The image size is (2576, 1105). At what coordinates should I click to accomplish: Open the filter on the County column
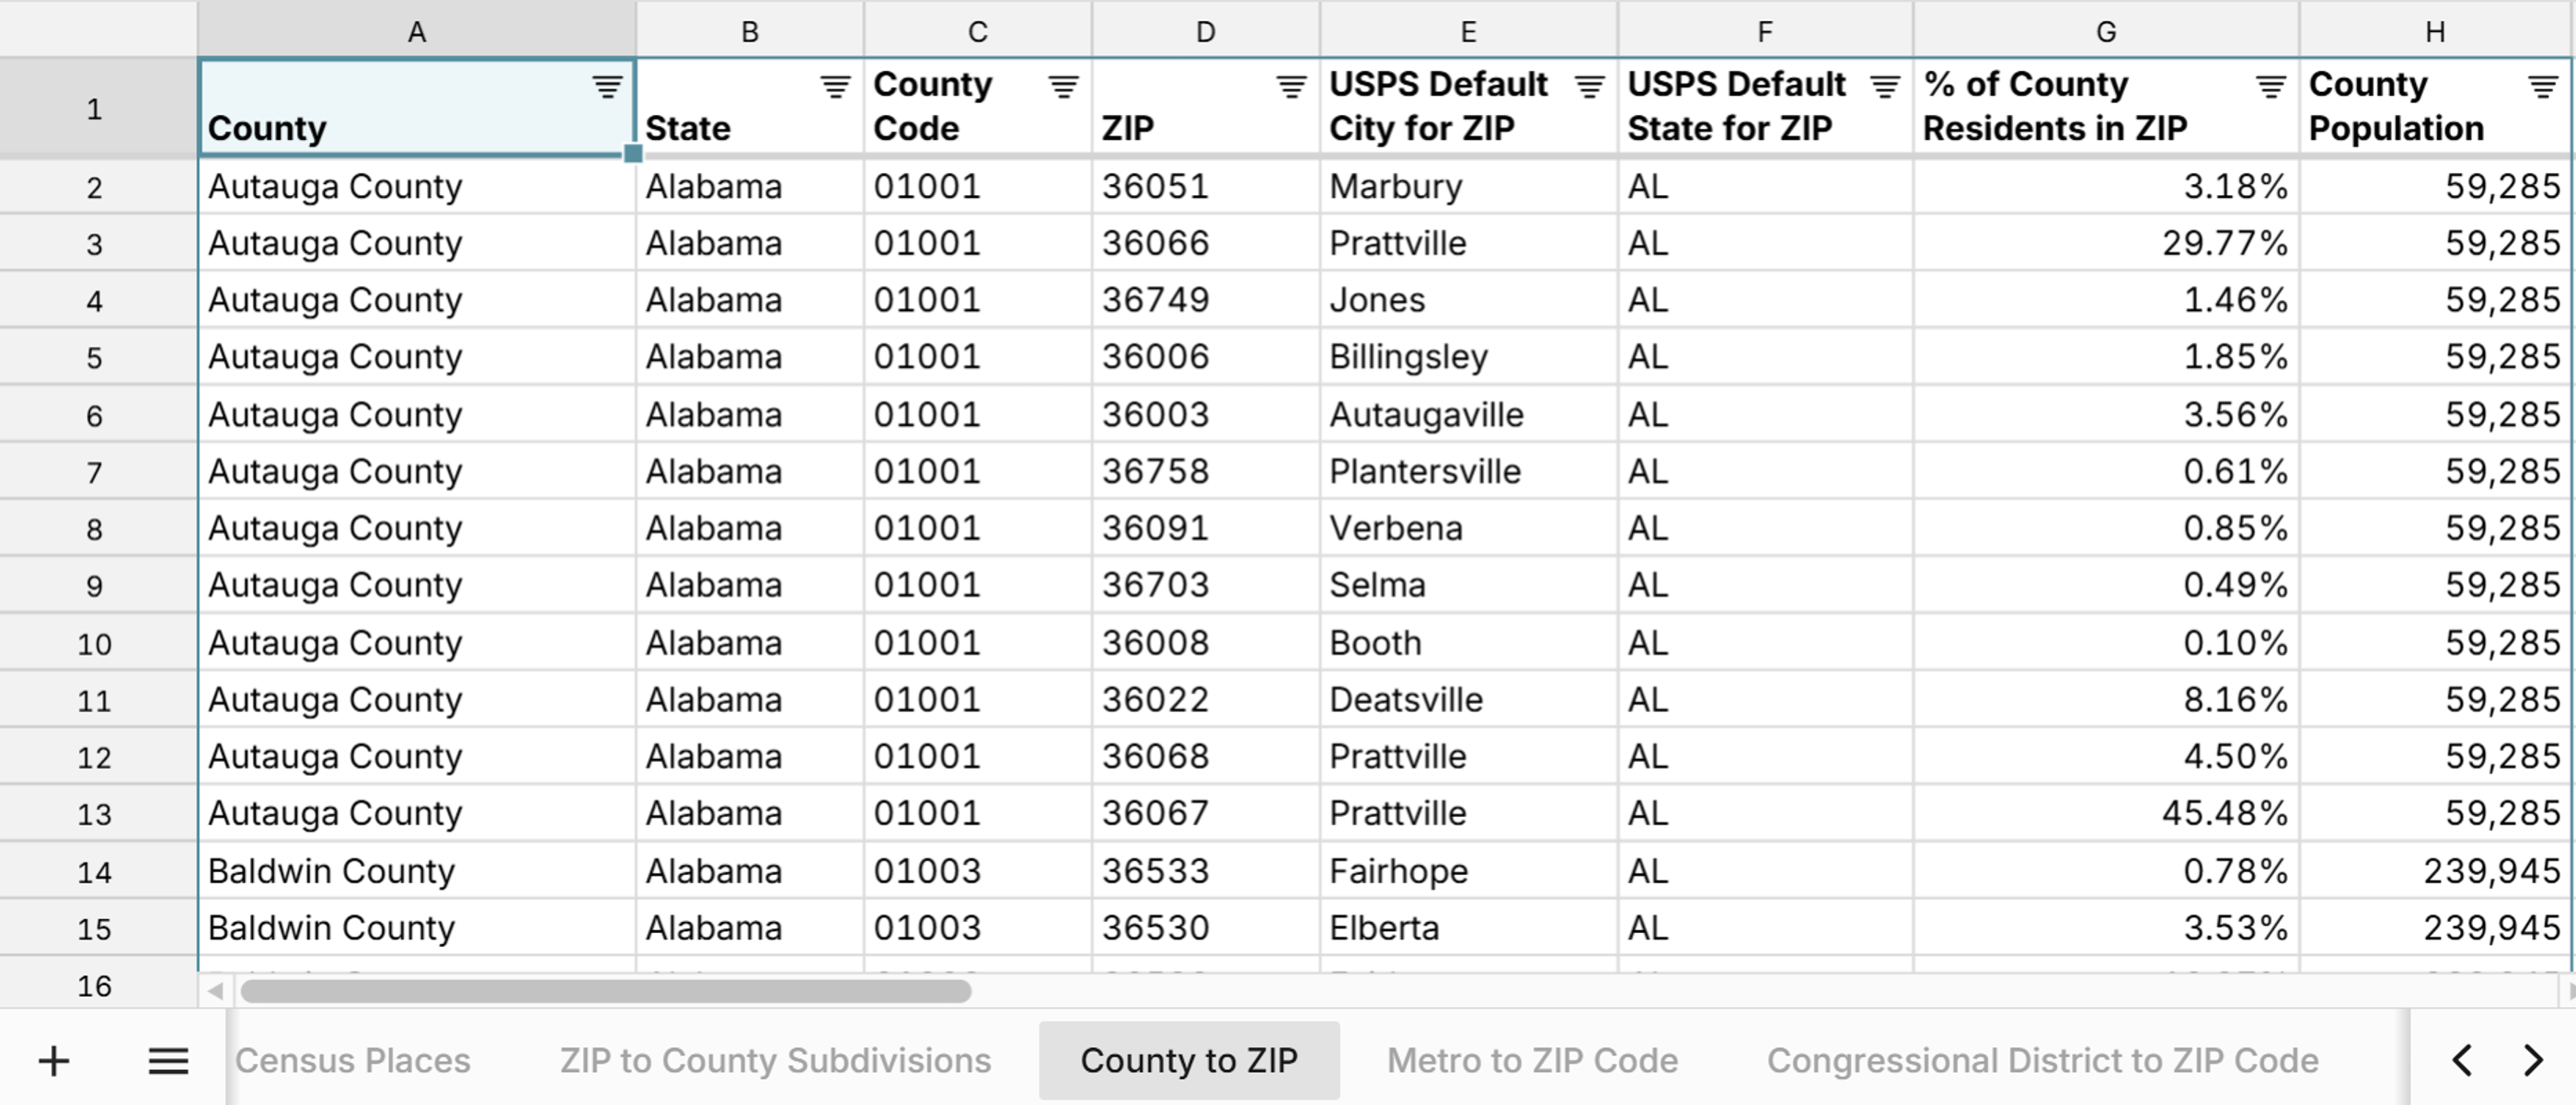606,88
